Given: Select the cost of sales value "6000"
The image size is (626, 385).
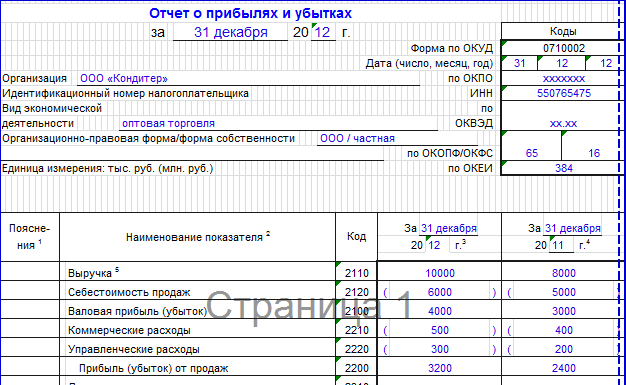Looking at the screenshot, I should 440,292.
